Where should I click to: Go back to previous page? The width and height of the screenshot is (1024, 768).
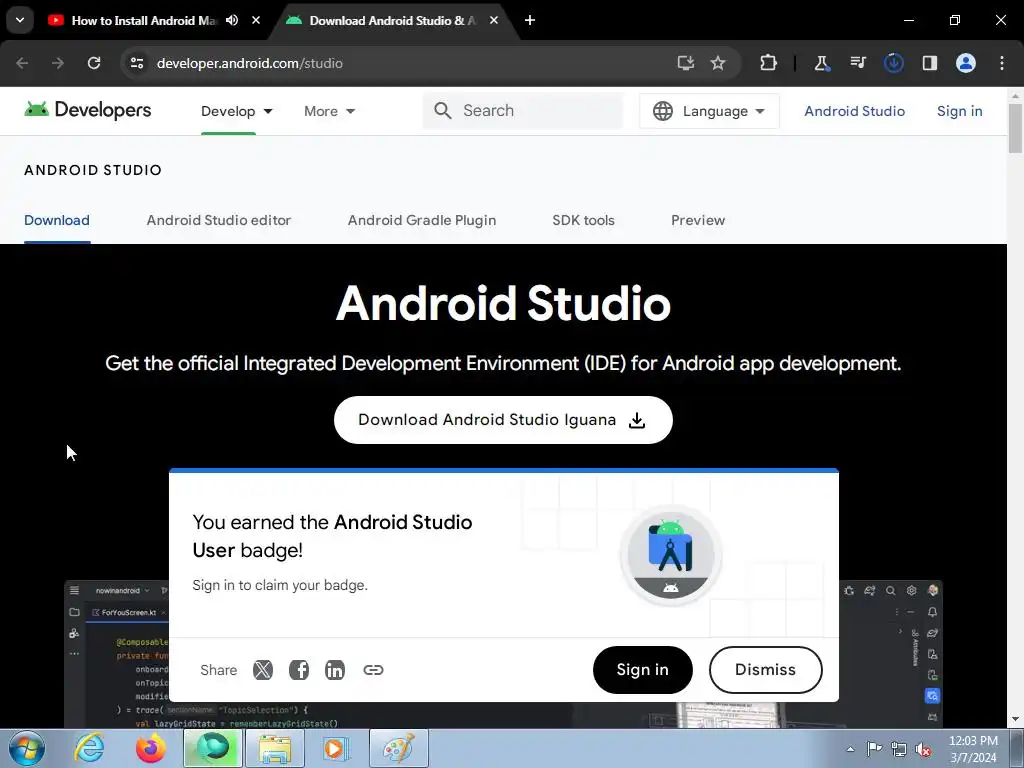[22, 63]
